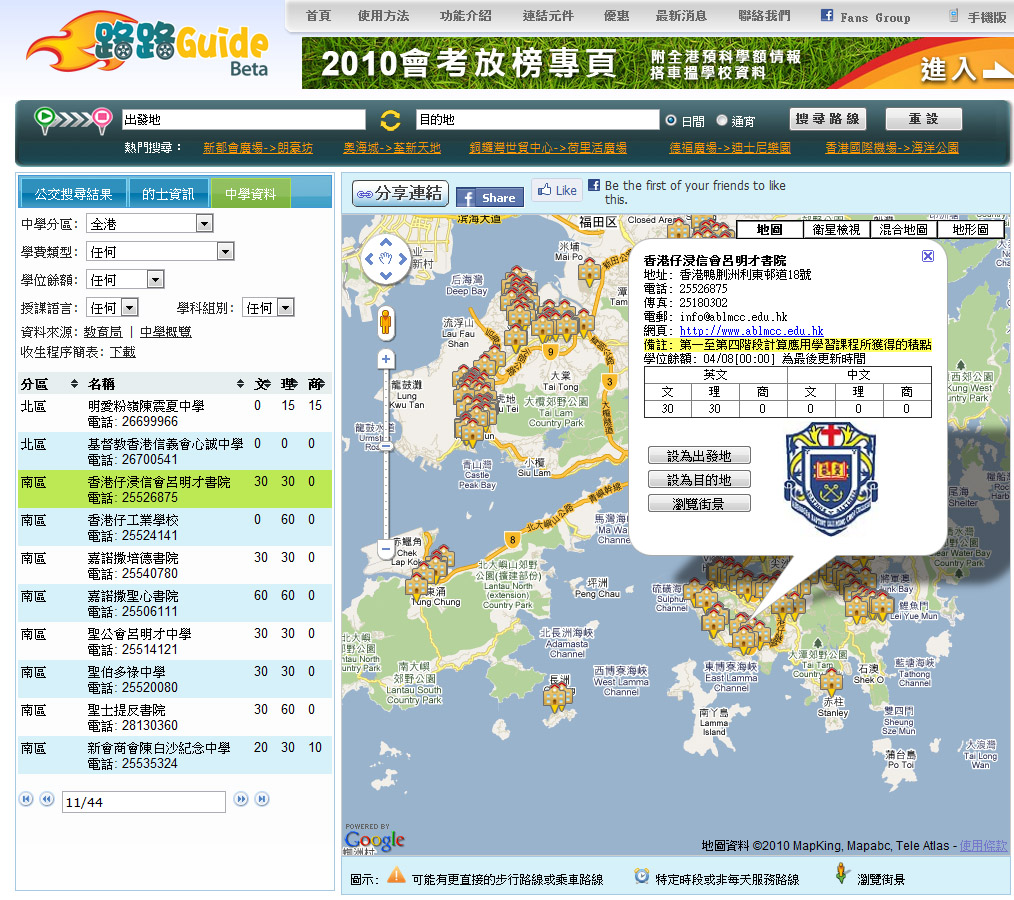Click the page number field 11/44
Image resolution: width=1014 pixels, height=900 pixels.
point(144,802)
